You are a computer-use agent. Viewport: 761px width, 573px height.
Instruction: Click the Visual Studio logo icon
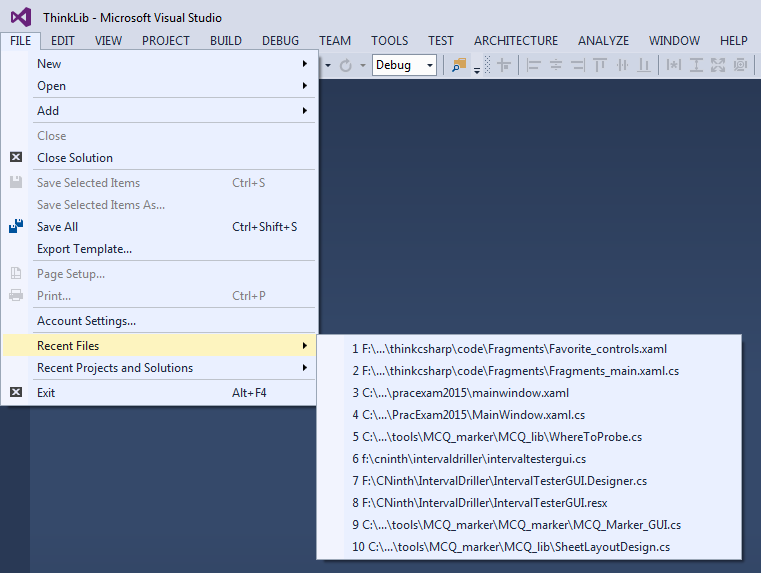click(x=21, y=17)
